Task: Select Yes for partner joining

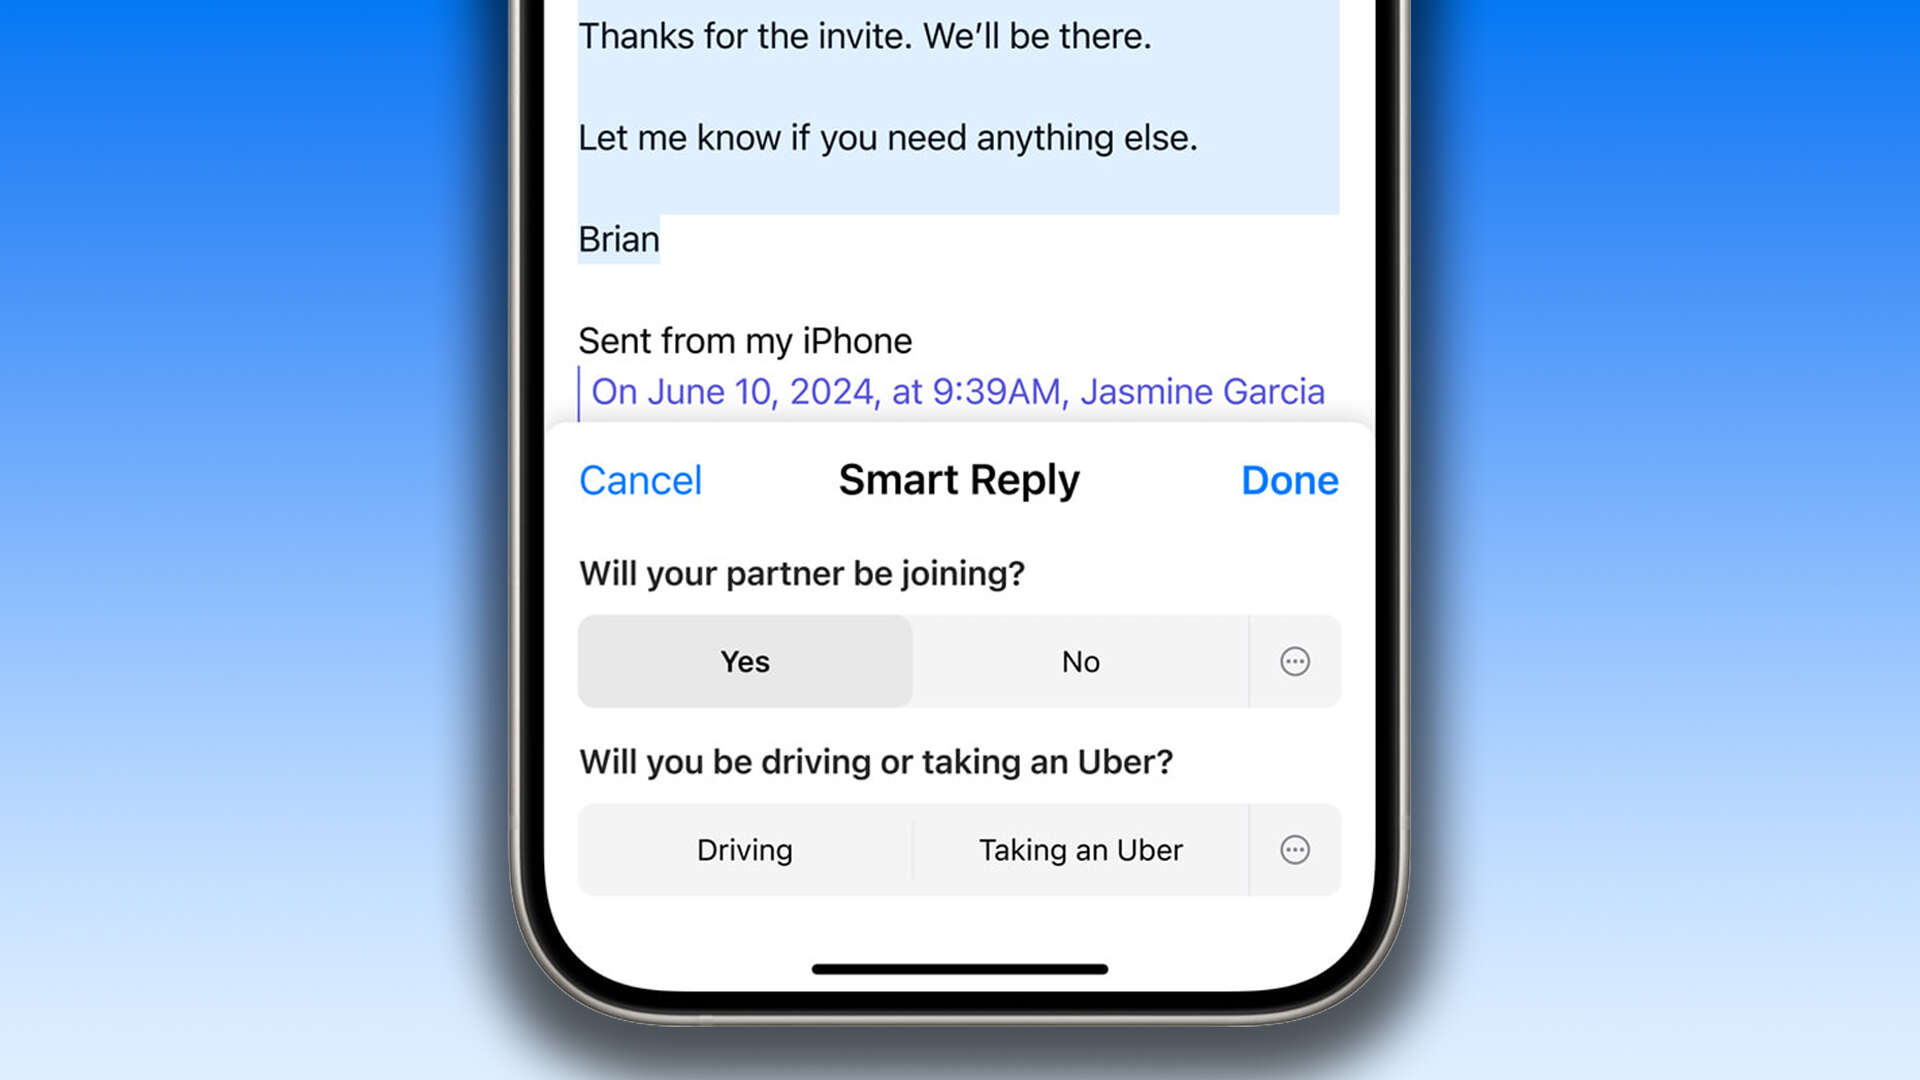Action: coord(744,661)
